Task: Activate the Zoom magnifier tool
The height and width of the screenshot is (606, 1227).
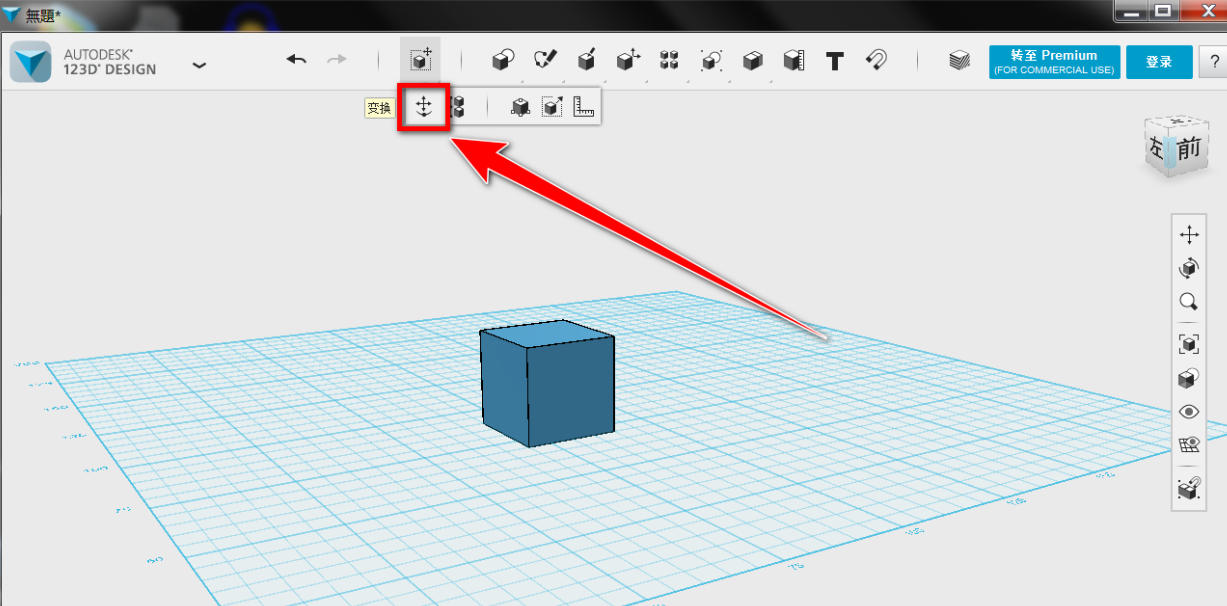Action: (x=1189, y=301)
